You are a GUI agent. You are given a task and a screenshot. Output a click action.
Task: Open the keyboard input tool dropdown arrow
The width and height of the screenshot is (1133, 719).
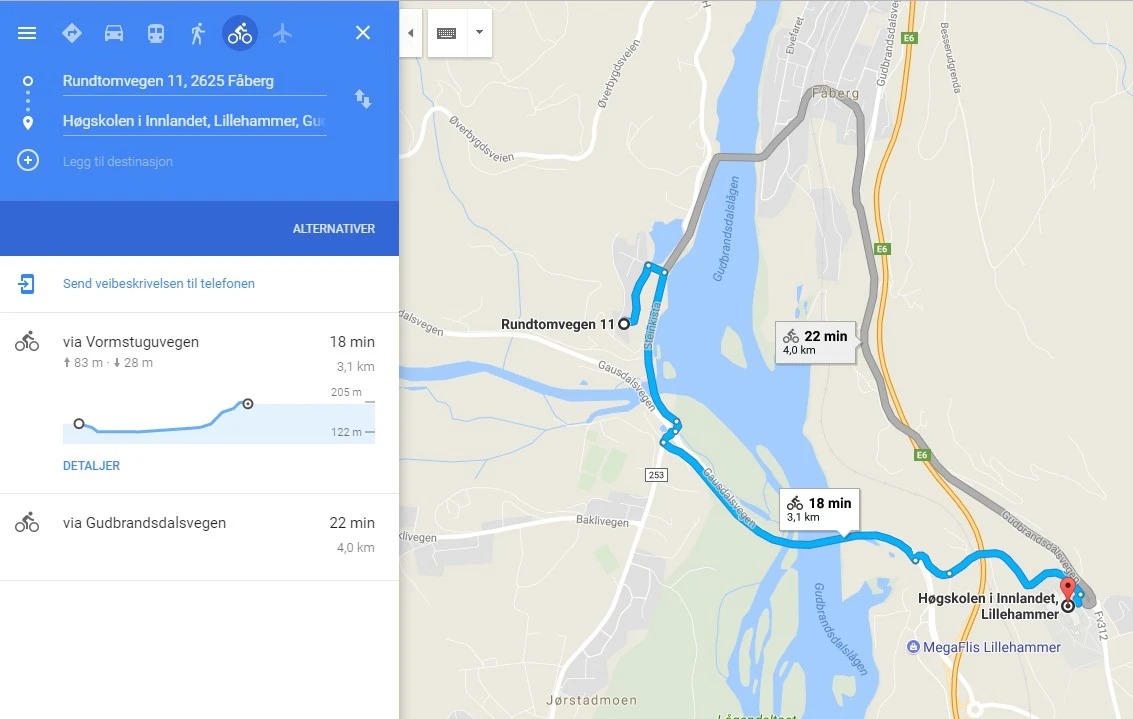coord(479,33)
